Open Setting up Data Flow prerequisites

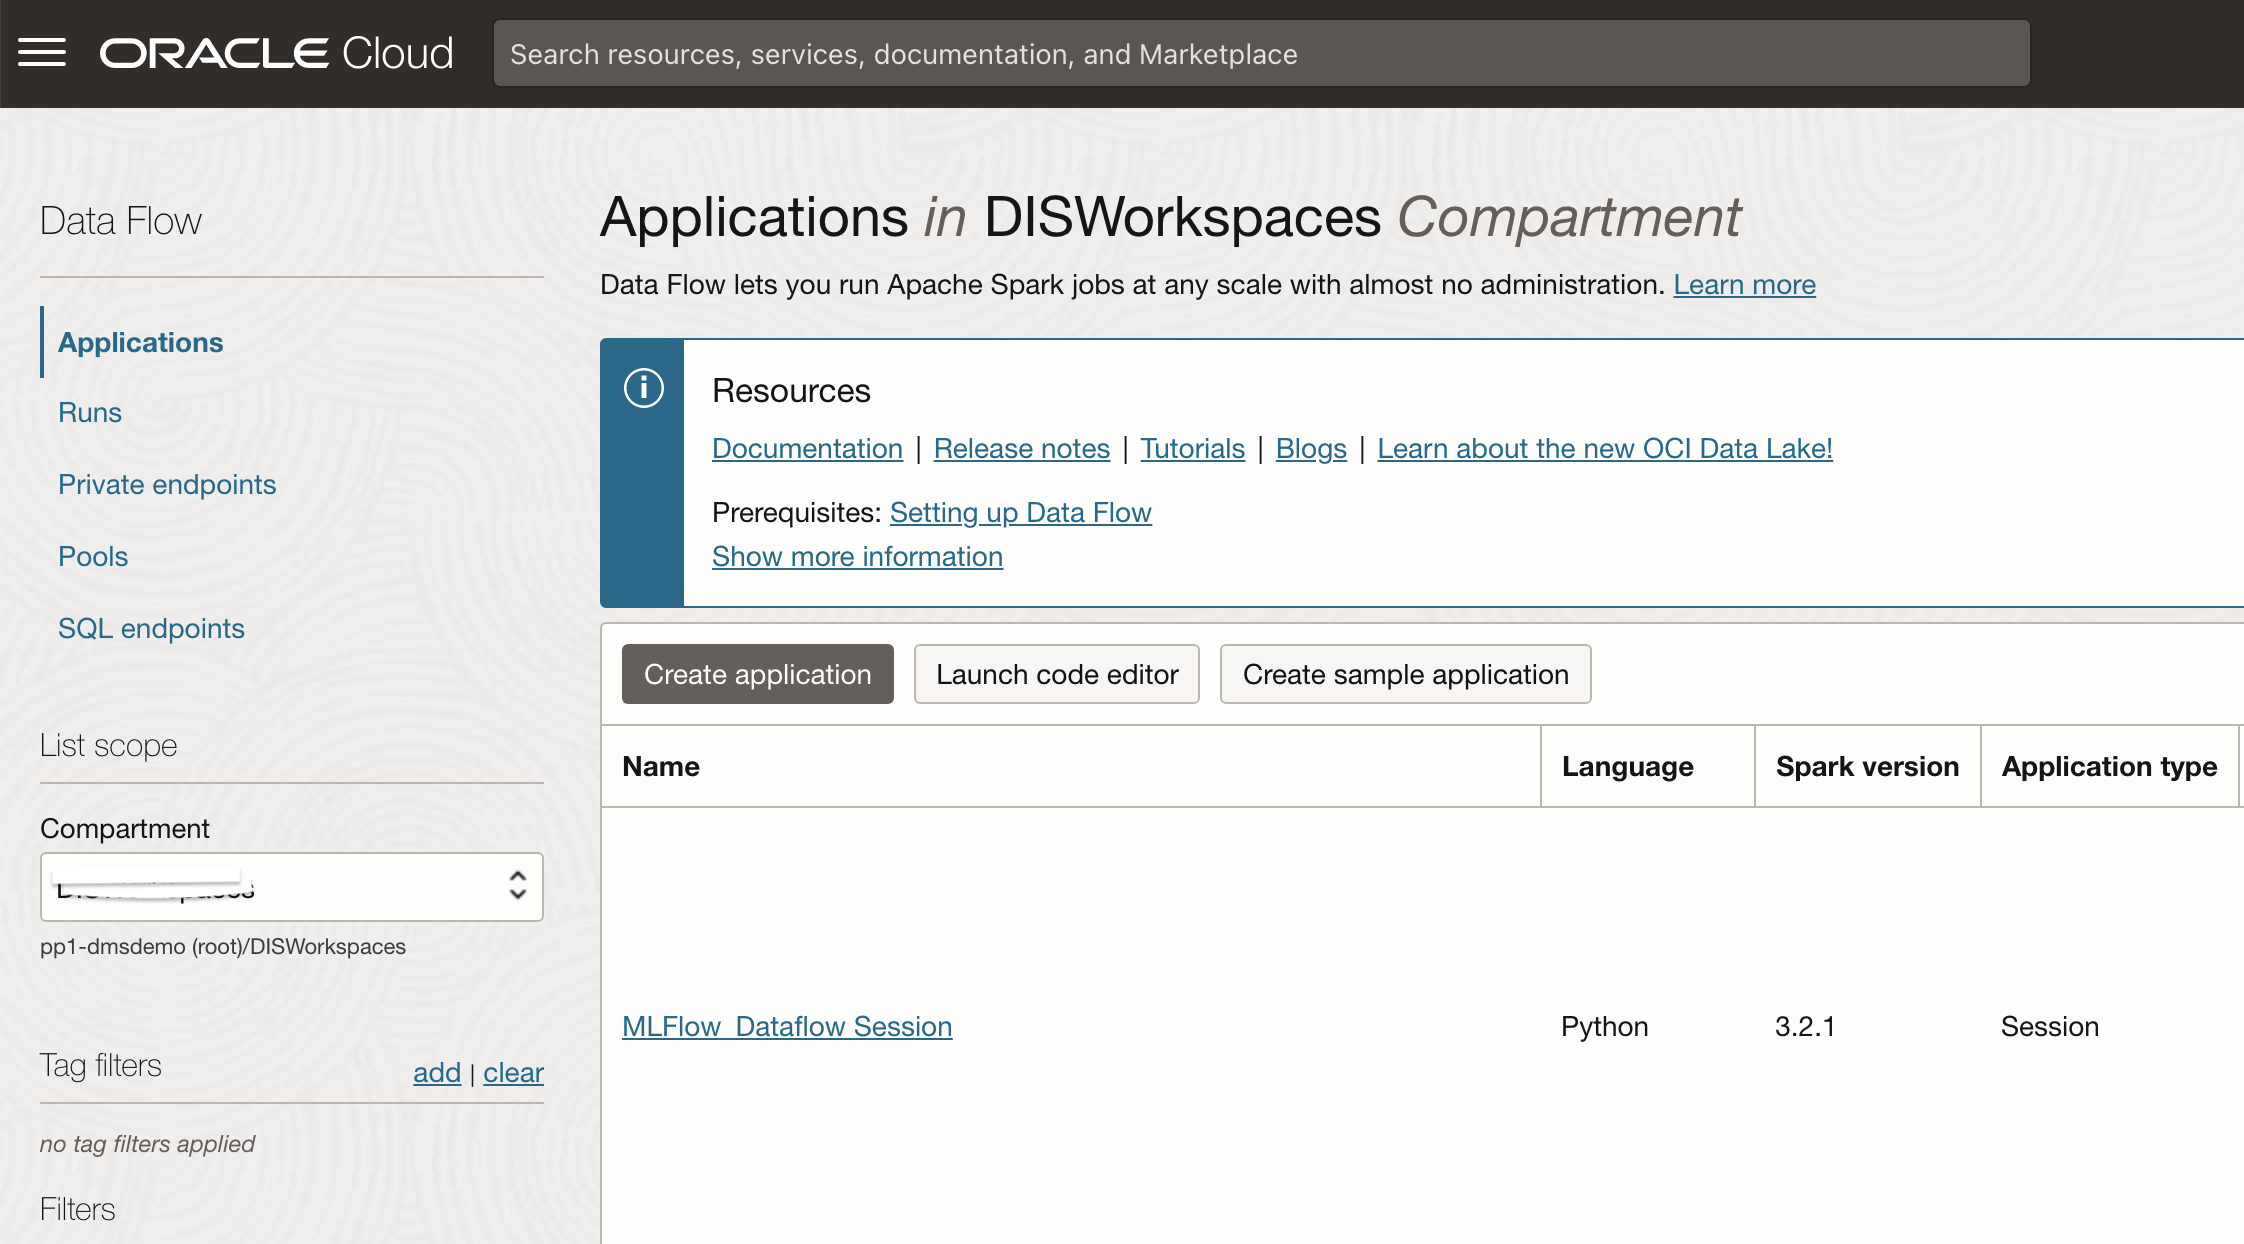[1021, 512]
